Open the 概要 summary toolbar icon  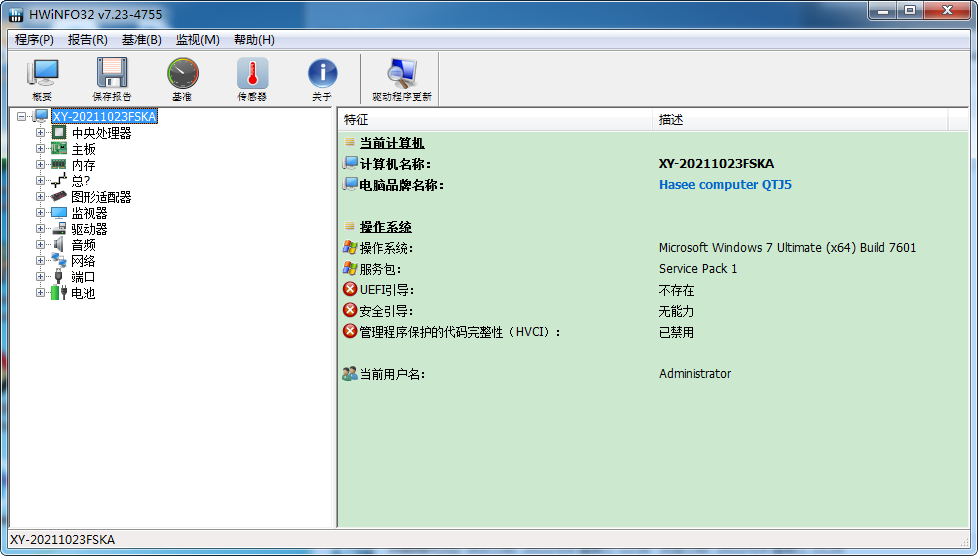pos(42,73)
